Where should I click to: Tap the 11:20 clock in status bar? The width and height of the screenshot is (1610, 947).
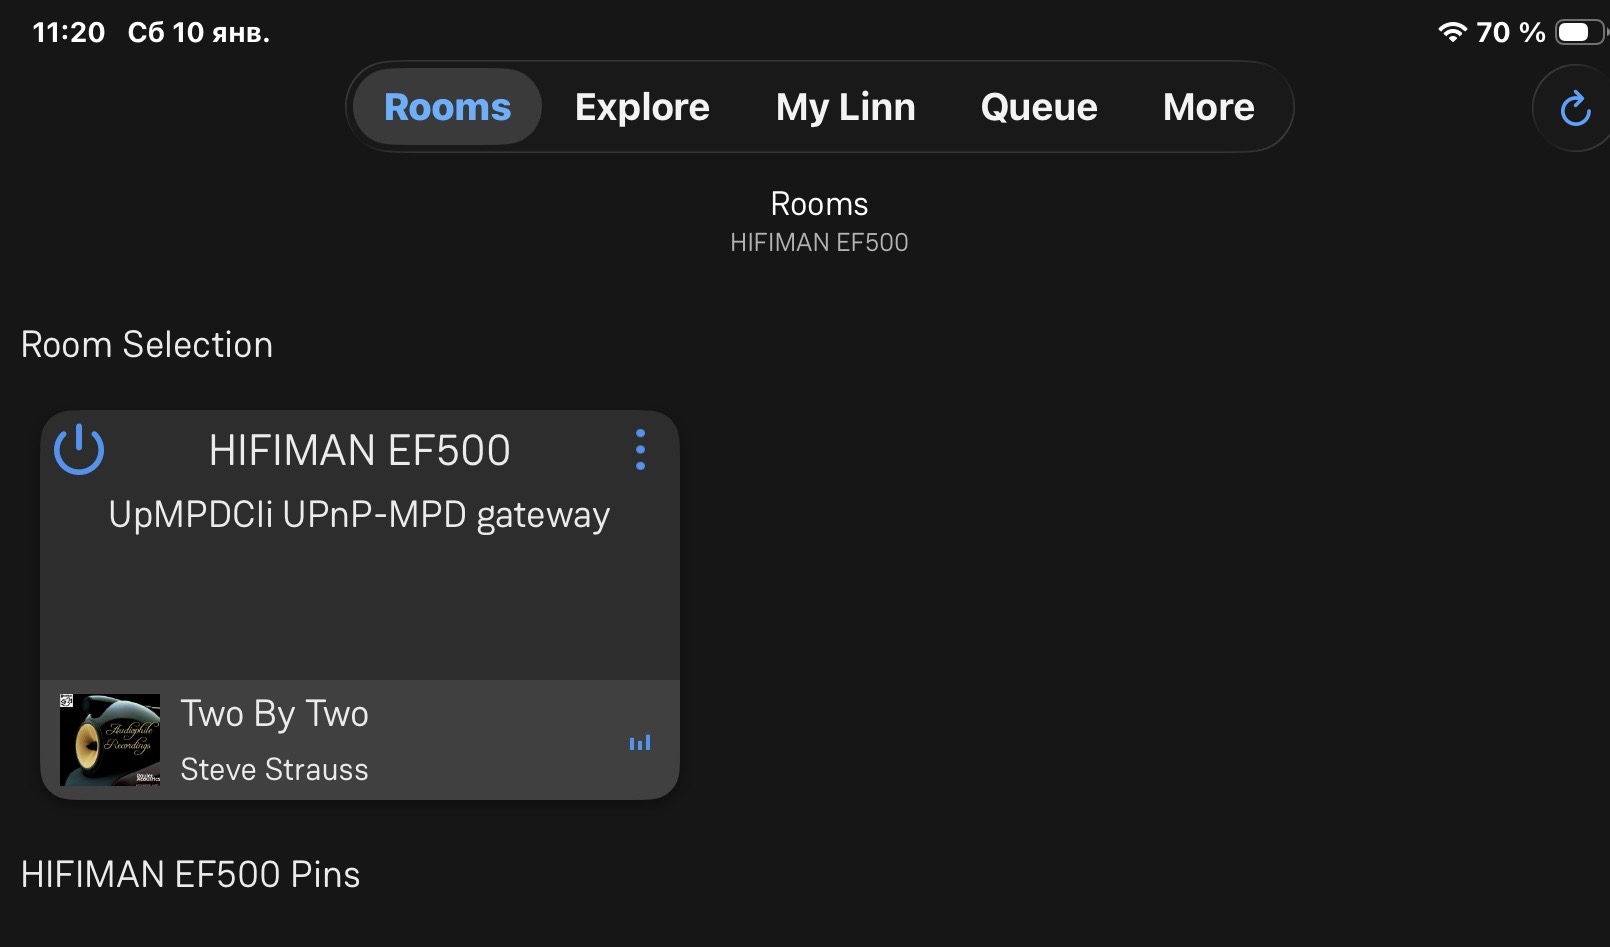coord(68,32)
